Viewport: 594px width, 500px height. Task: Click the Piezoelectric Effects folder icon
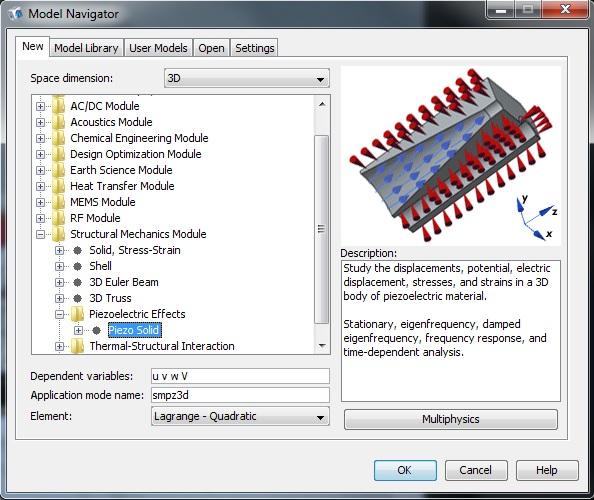click(78, 314)
